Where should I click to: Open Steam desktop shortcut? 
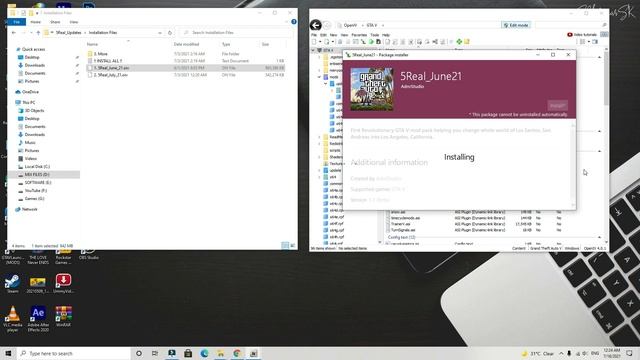pos(13,284)
